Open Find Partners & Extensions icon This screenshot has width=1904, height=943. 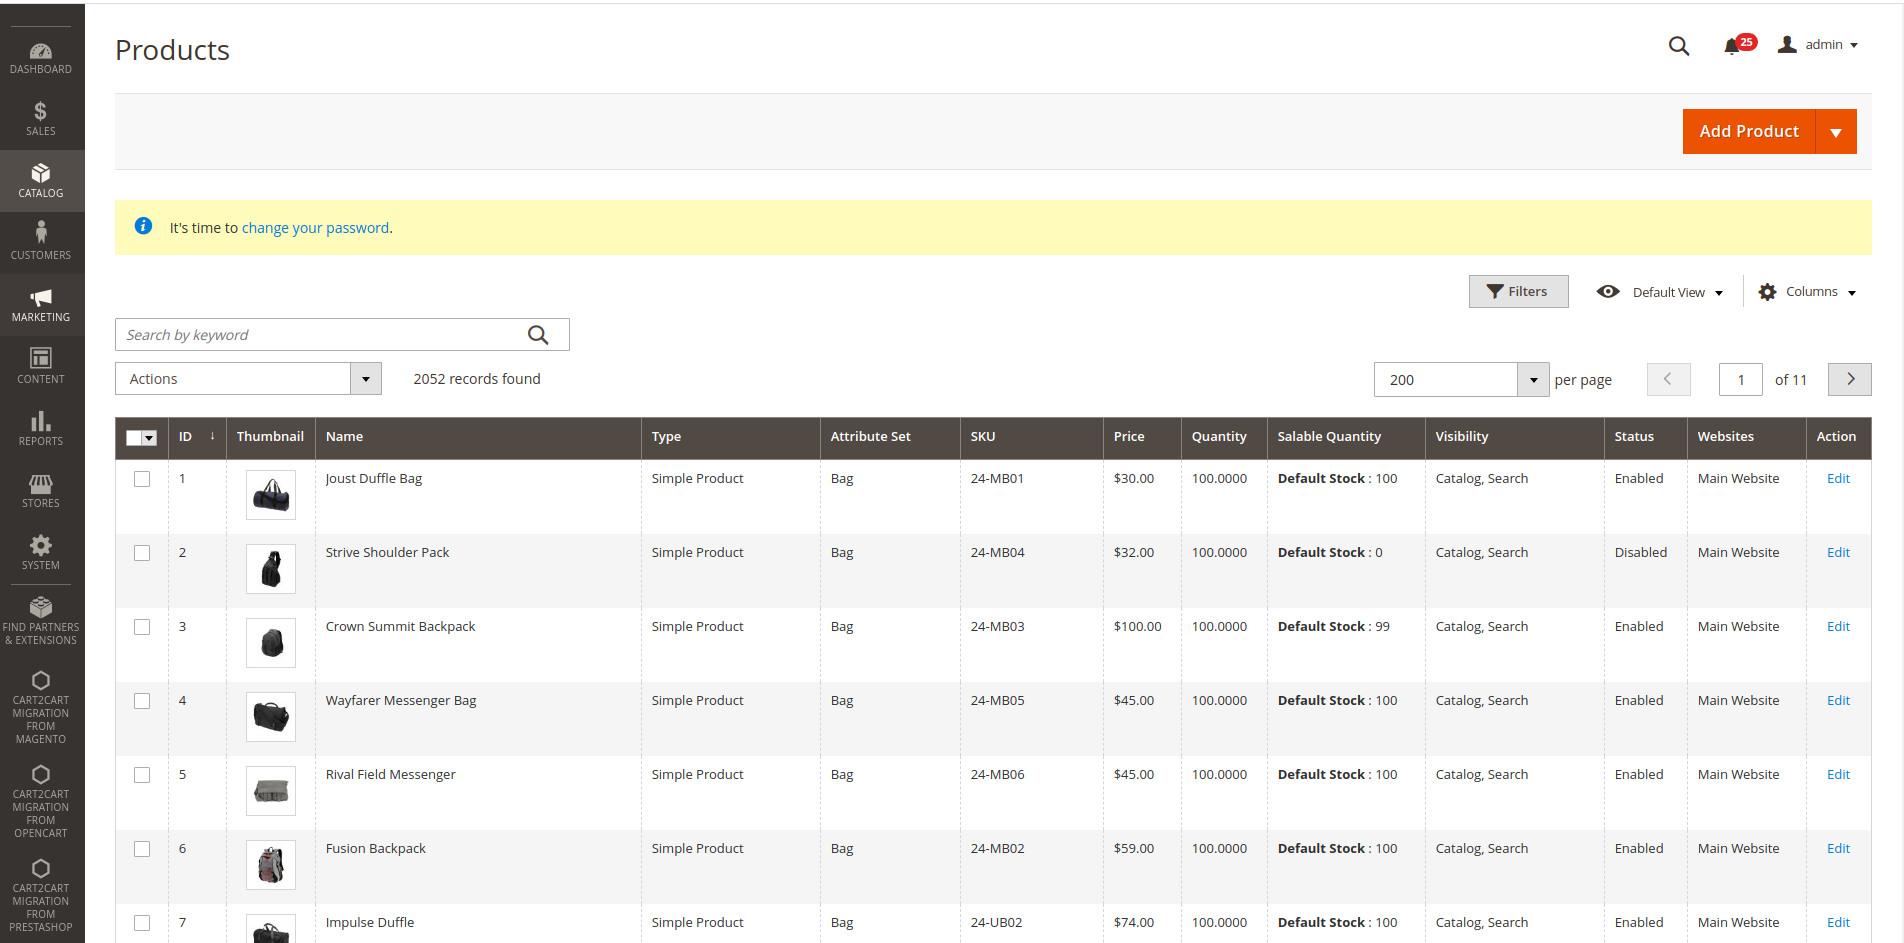click(41, 620)
